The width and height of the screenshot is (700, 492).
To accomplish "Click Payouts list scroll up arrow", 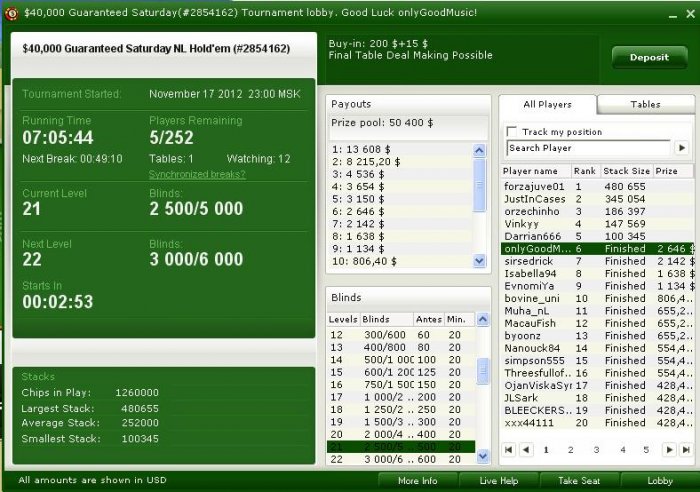I will tap(479, 150).
